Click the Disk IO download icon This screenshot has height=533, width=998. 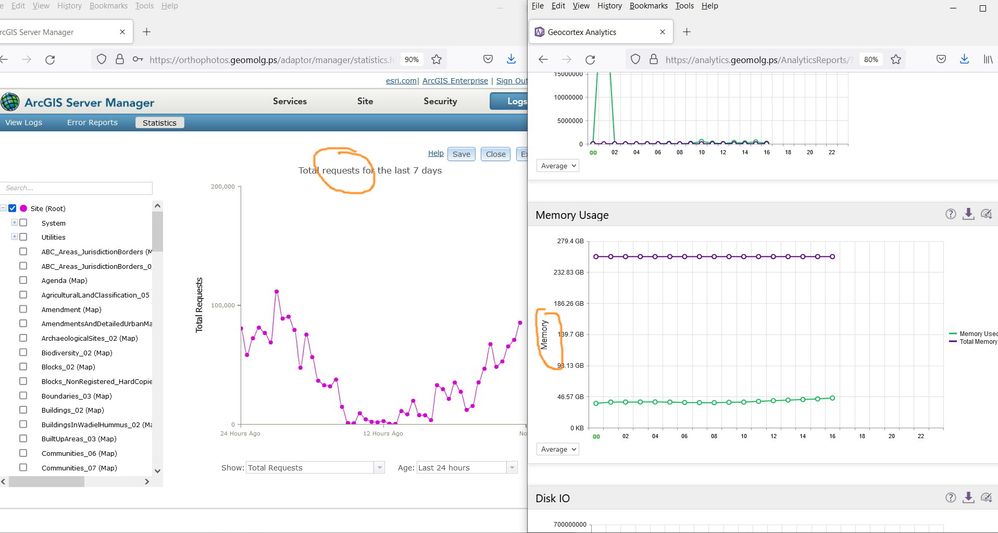[968, 497]
